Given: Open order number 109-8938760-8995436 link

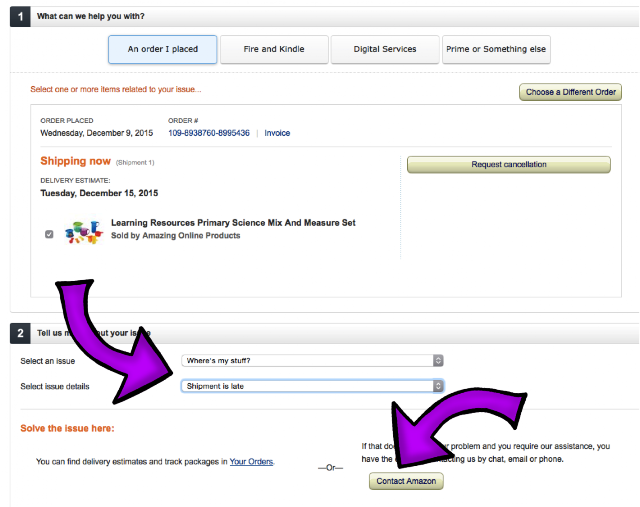Looking at the screenshot, I should 209,133.
